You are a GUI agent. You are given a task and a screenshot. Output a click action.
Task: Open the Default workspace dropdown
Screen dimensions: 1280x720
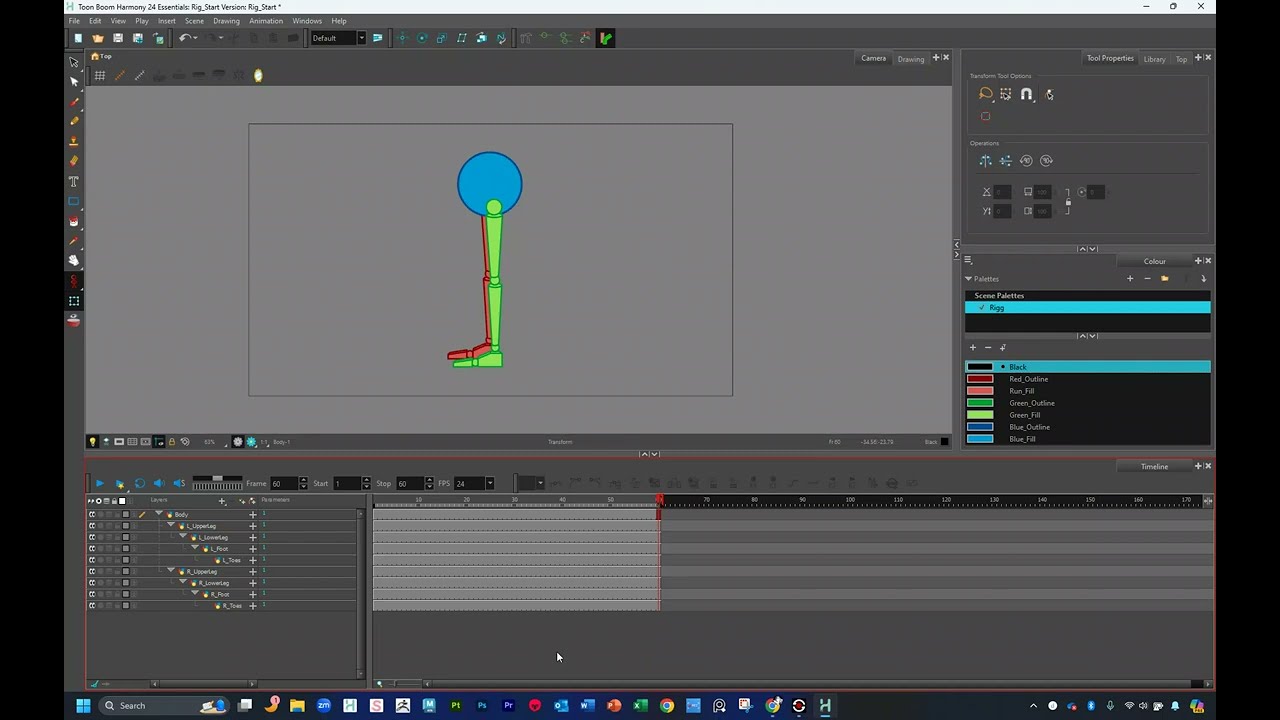(x=338, y=38)
